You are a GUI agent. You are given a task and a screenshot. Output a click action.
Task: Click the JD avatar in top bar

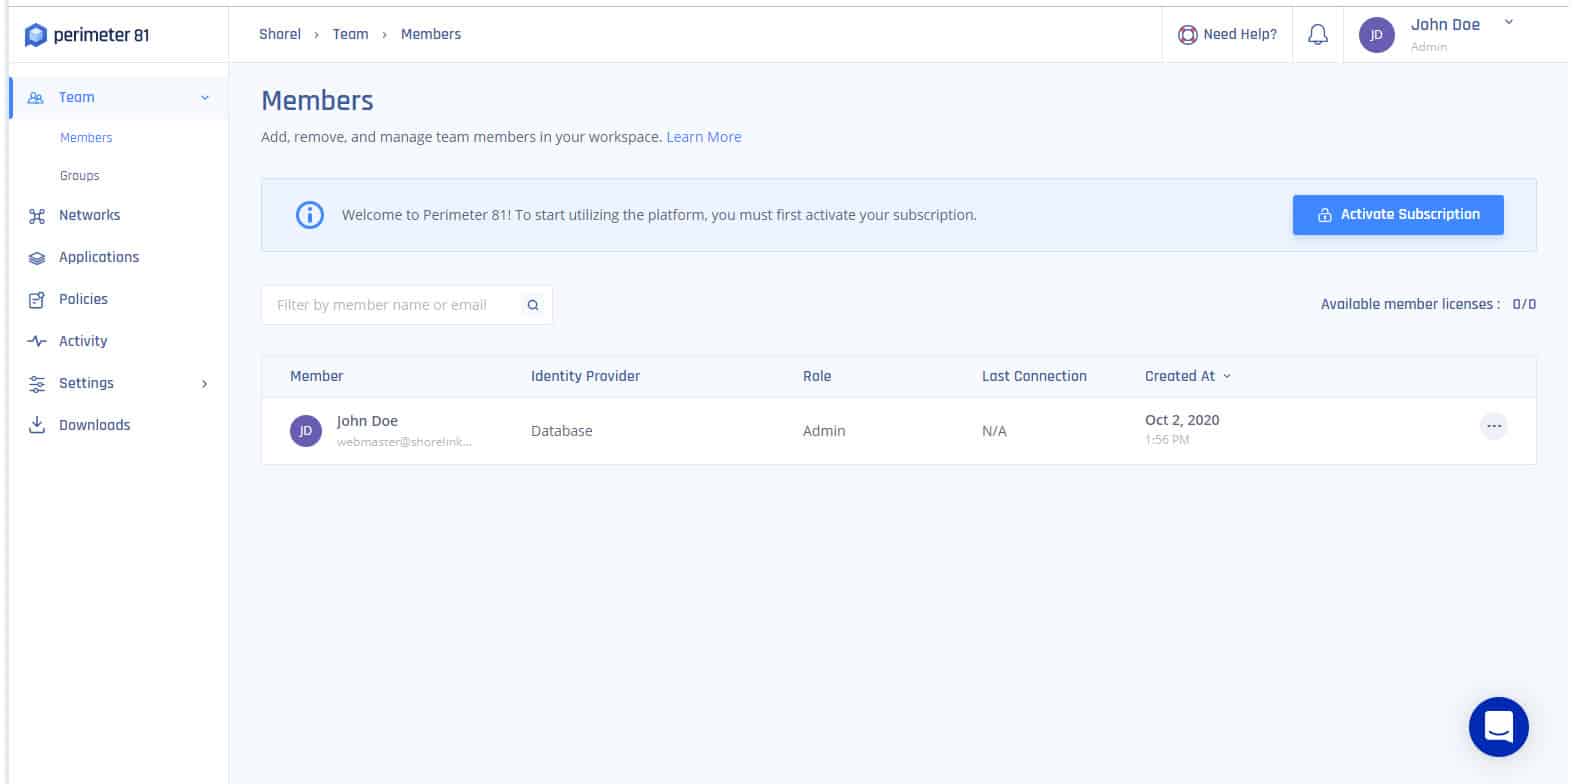1376,35
